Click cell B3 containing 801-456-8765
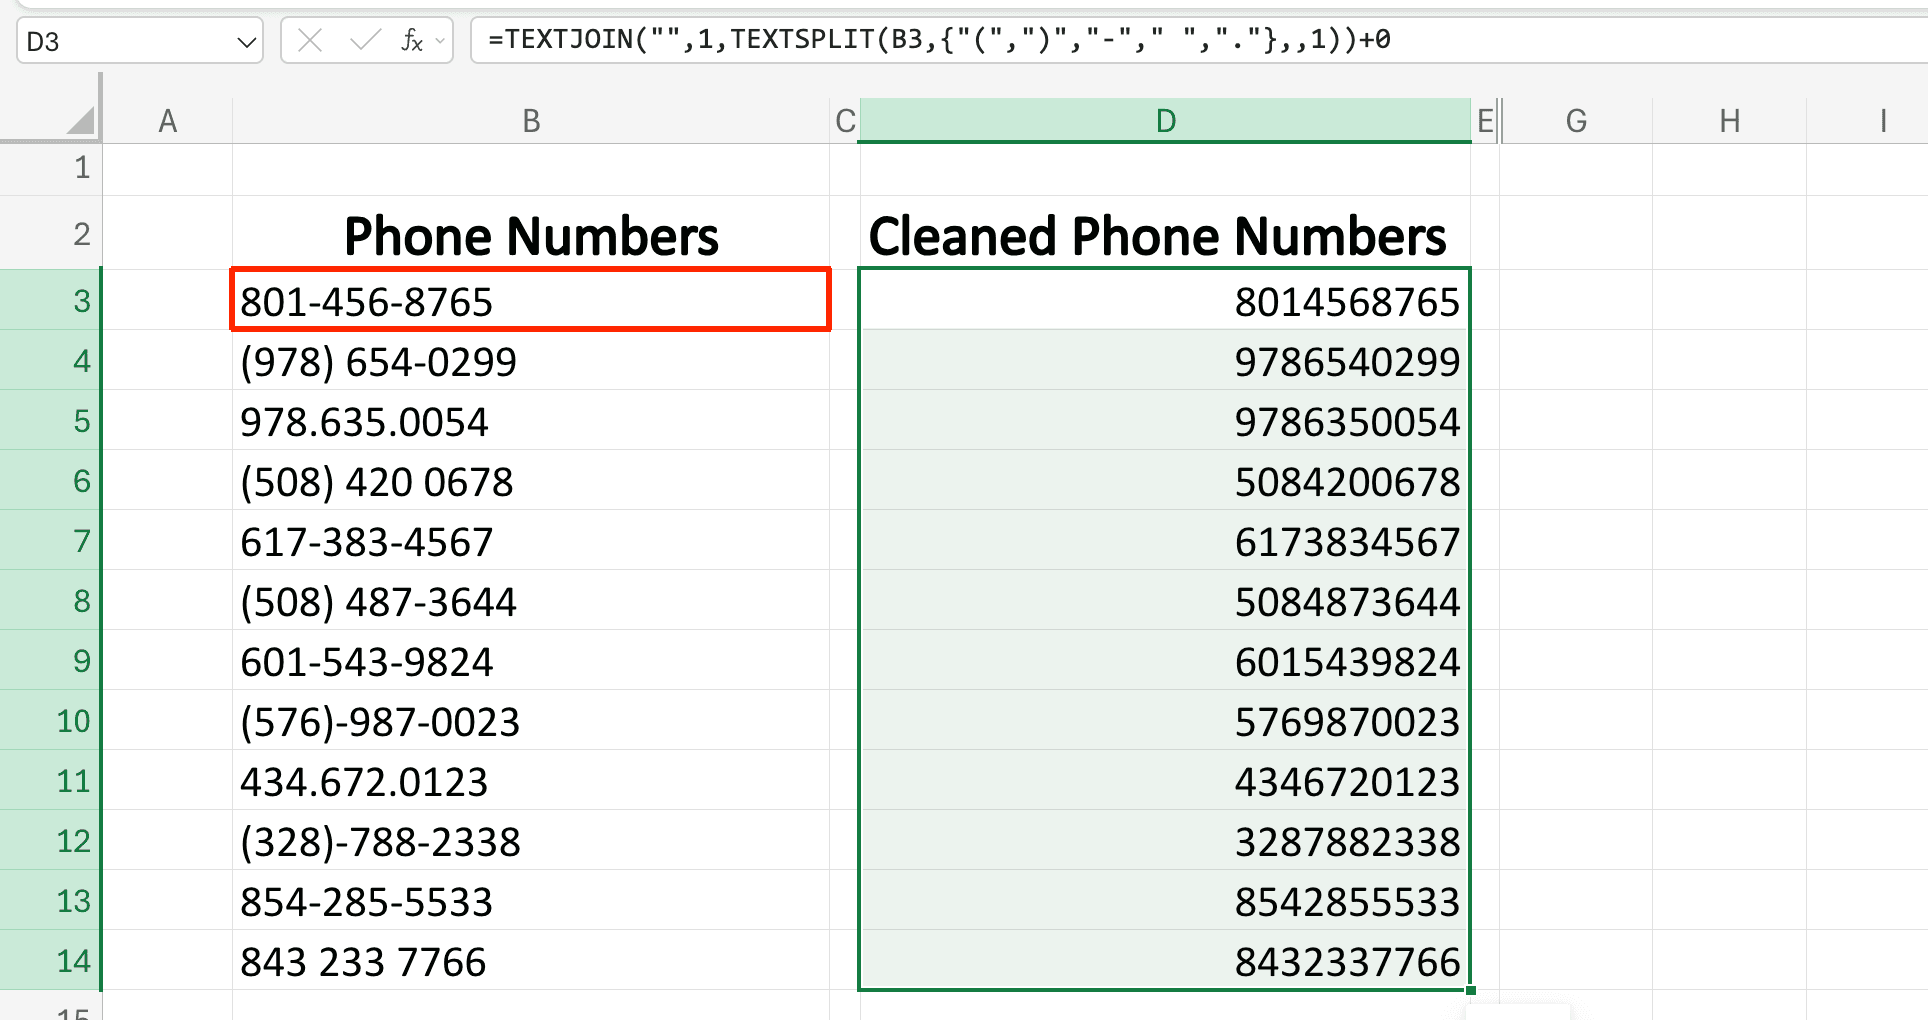The image size is (1928, 1020). tap(530, 300)
